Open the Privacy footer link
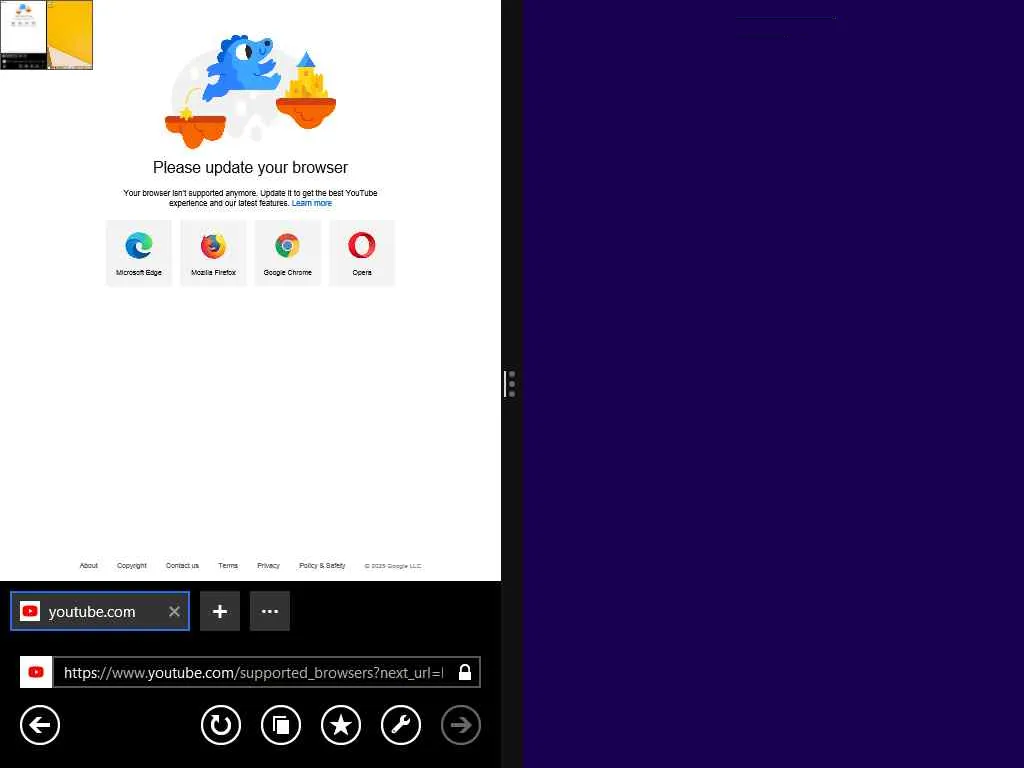 click(268, 566)
